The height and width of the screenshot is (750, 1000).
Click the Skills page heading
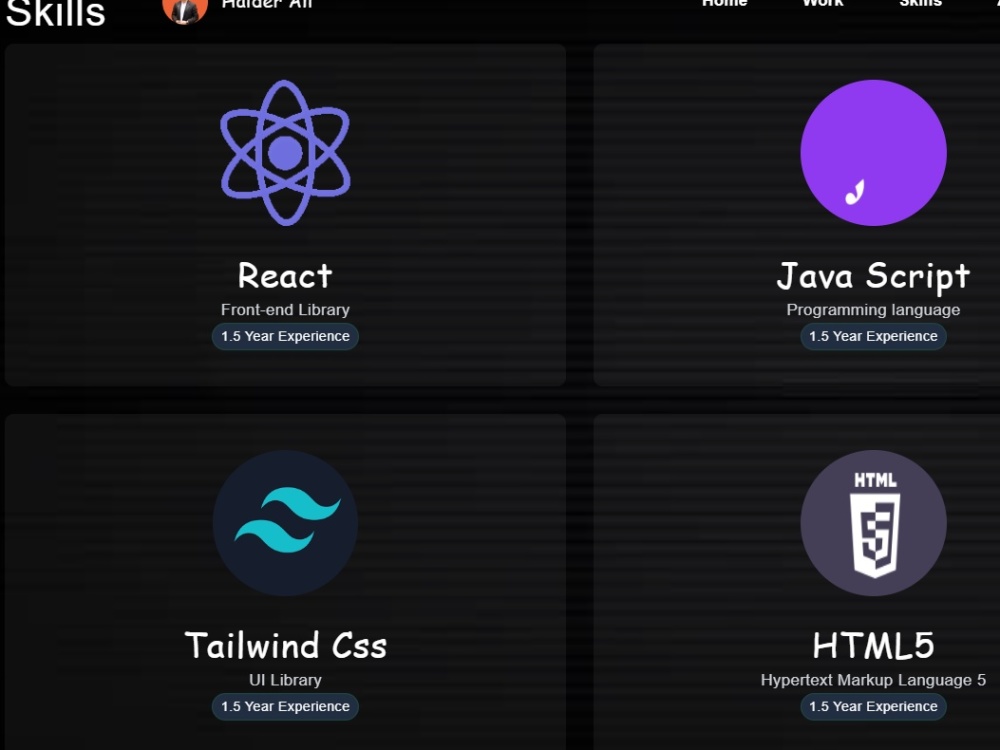pos(55,14)
